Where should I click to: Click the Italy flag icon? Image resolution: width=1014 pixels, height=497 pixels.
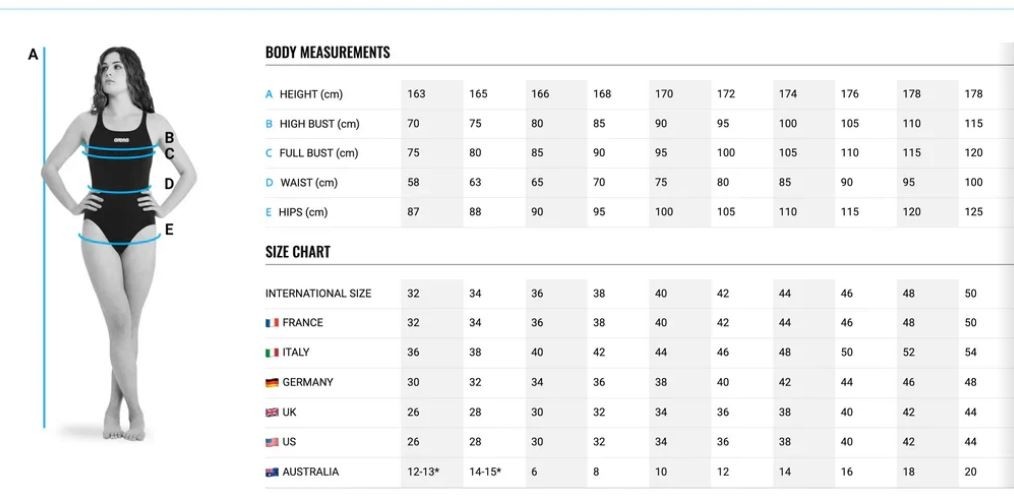(272, 352)
